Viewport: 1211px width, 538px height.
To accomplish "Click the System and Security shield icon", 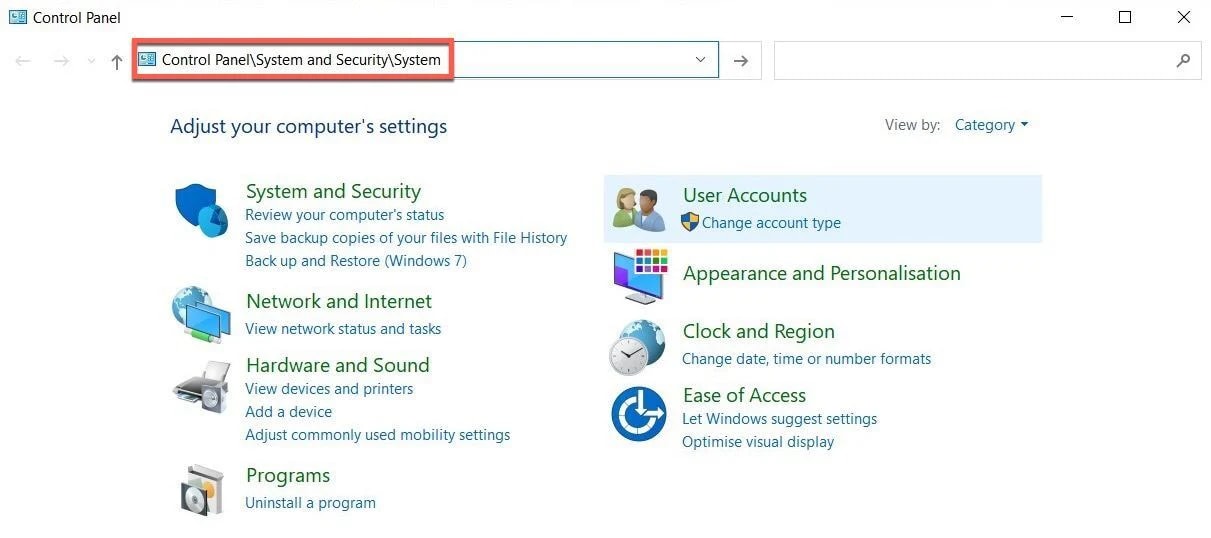I will (201, 210).
